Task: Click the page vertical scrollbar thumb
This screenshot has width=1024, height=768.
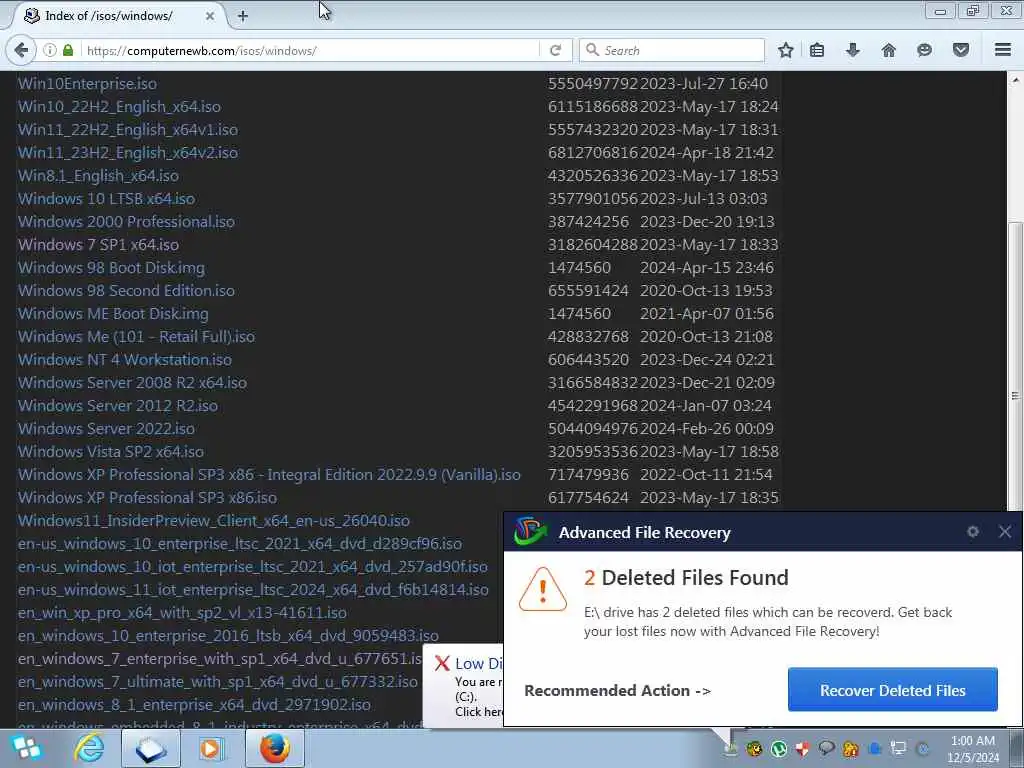Action: point(1015,395)
